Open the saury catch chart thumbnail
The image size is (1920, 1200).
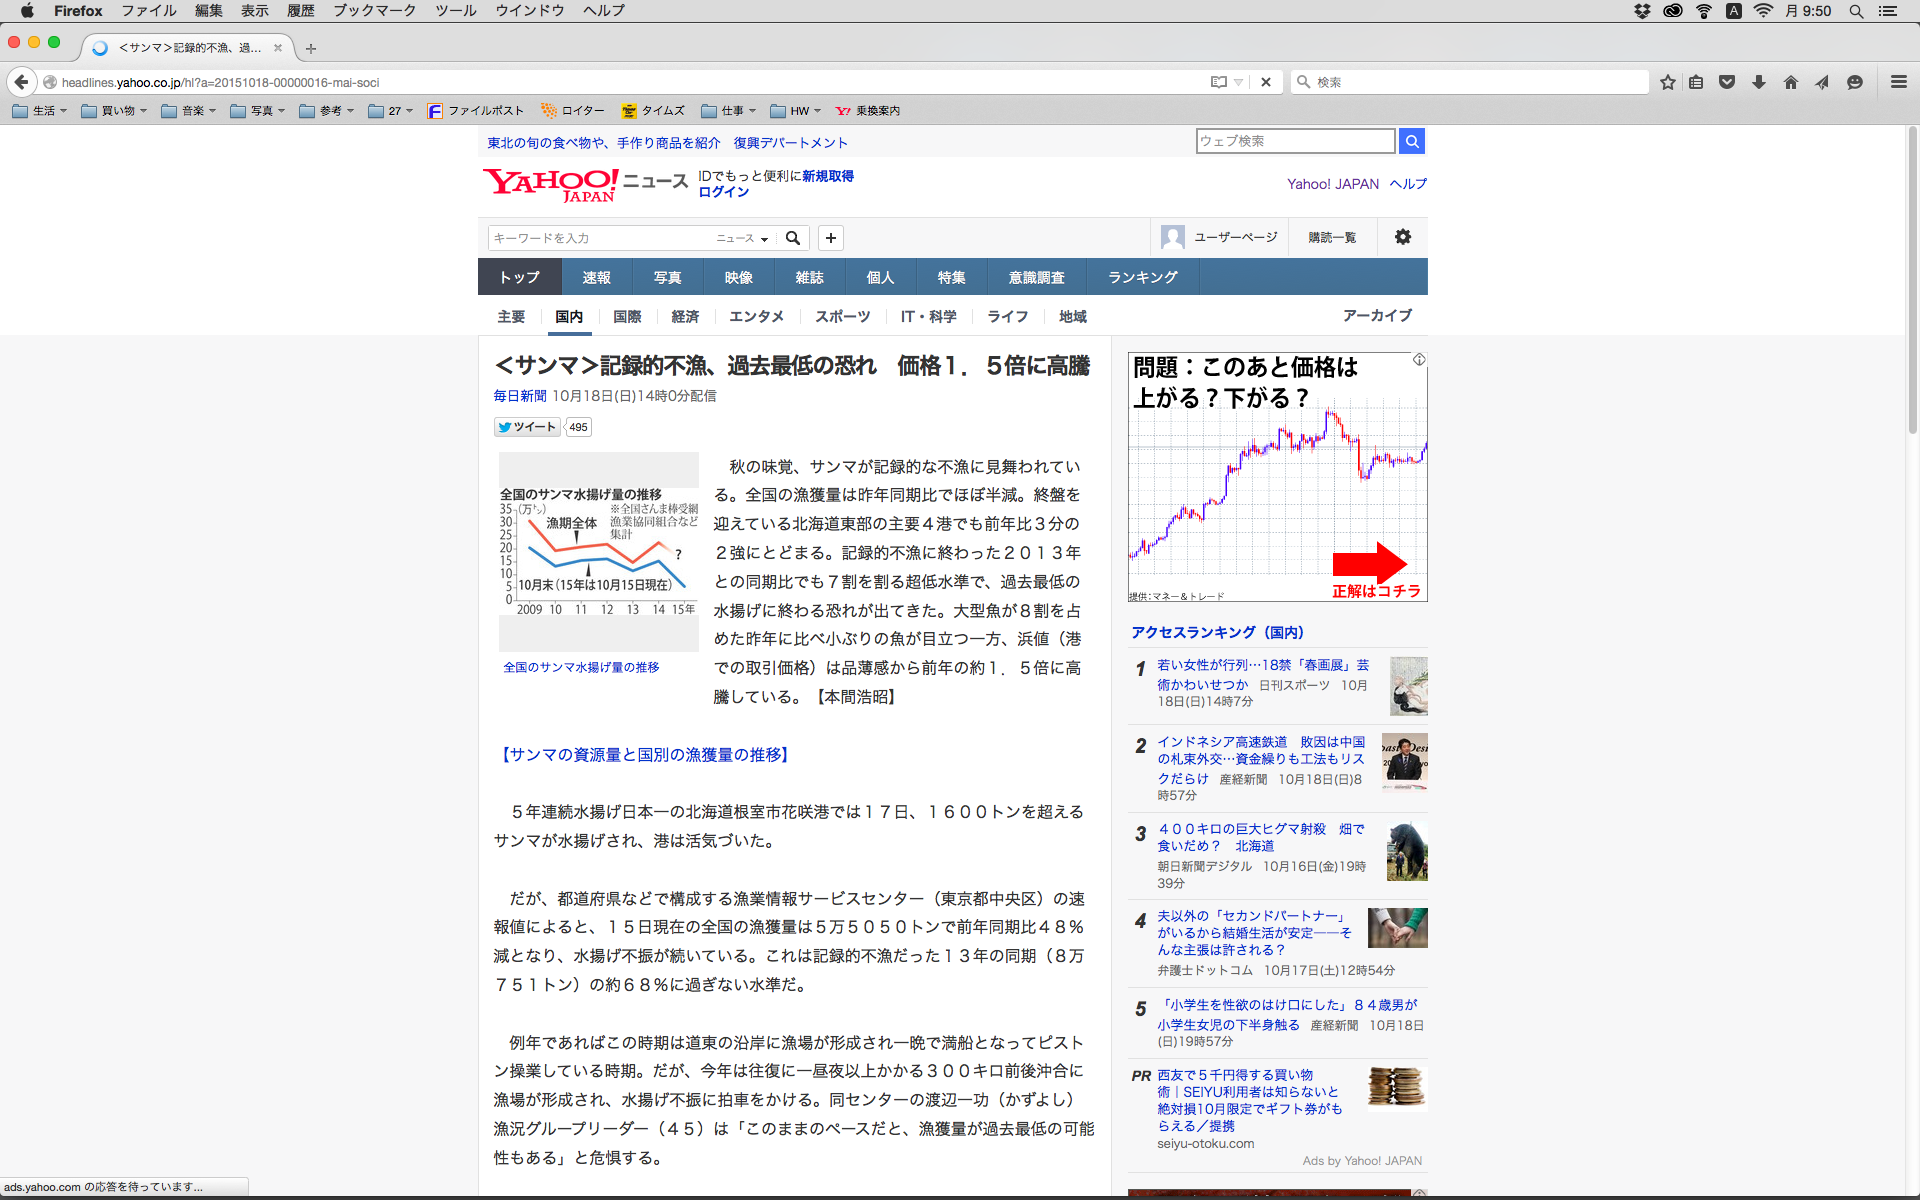point(598,552)
